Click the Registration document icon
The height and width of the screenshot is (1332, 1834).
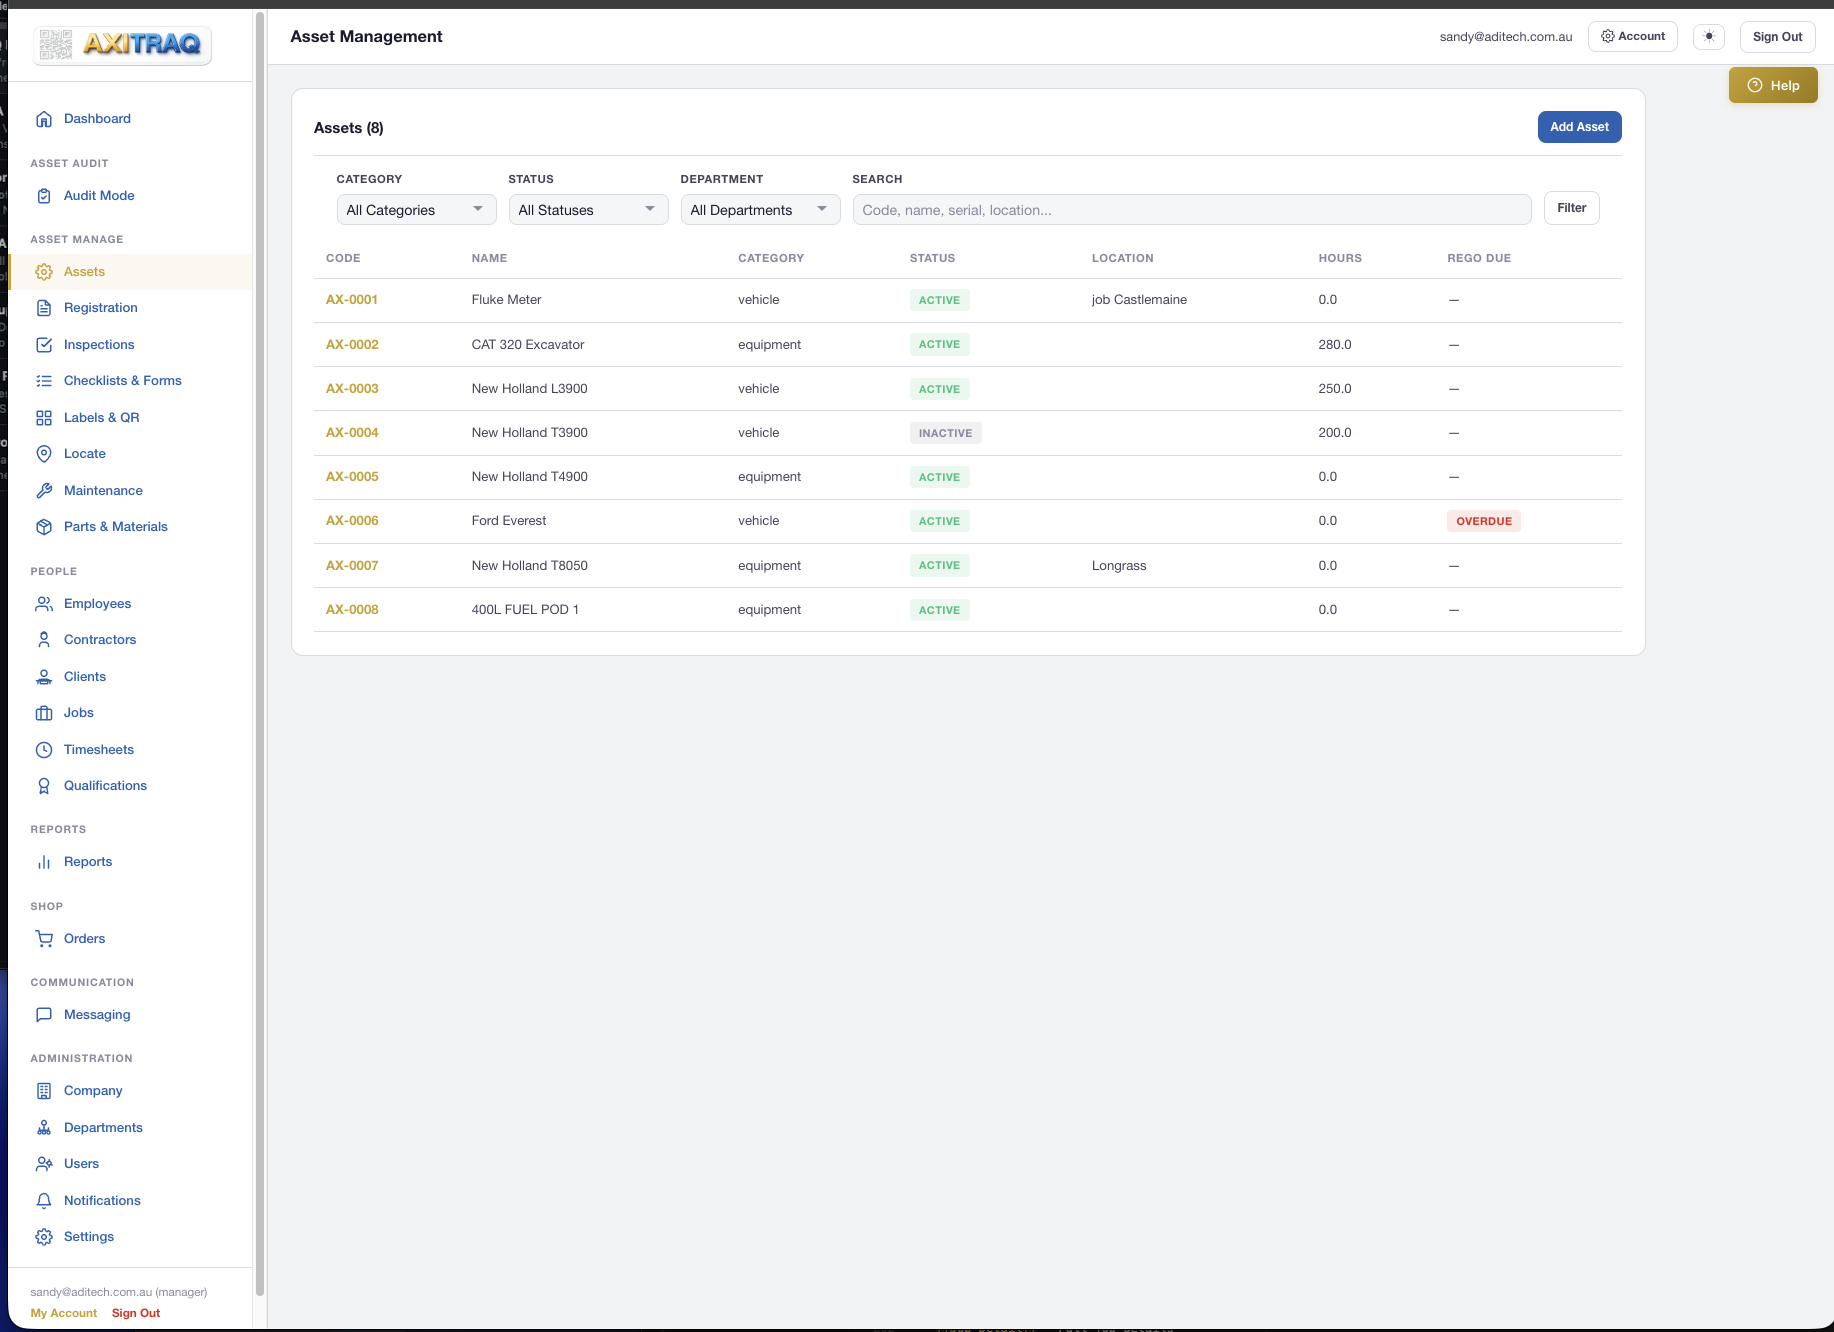coord(44,308)
